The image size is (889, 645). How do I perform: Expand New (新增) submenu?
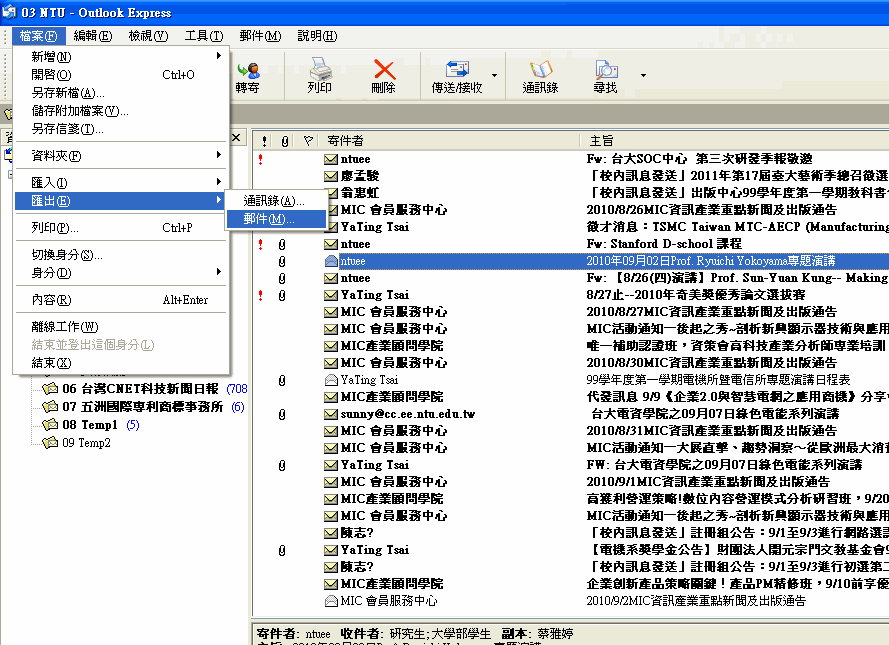coord(121,57)
